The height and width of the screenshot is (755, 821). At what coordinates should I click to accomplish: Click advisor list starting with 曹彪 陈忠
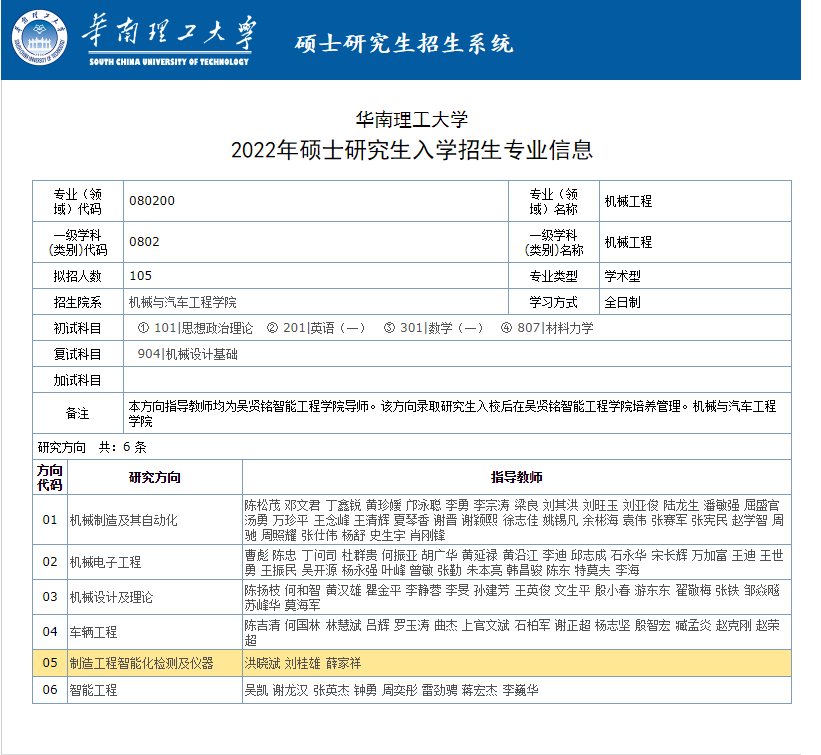(x=514, y=562)
